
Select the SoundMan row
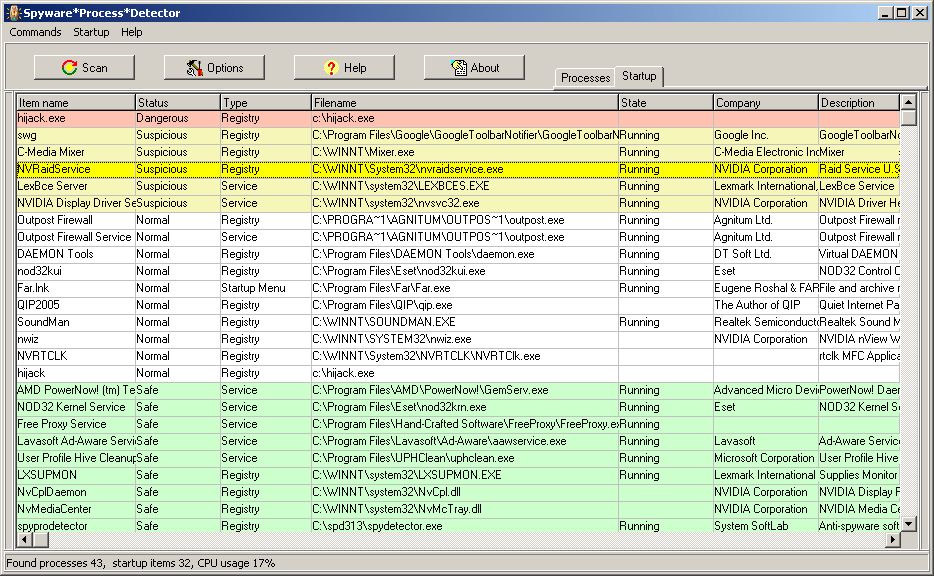pos(457,322)
